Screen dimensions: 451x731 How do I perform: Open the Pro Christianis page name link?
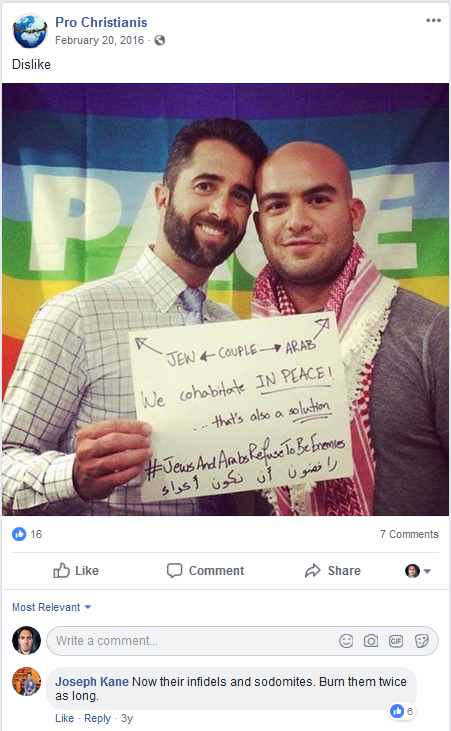(x=101, y=22)
